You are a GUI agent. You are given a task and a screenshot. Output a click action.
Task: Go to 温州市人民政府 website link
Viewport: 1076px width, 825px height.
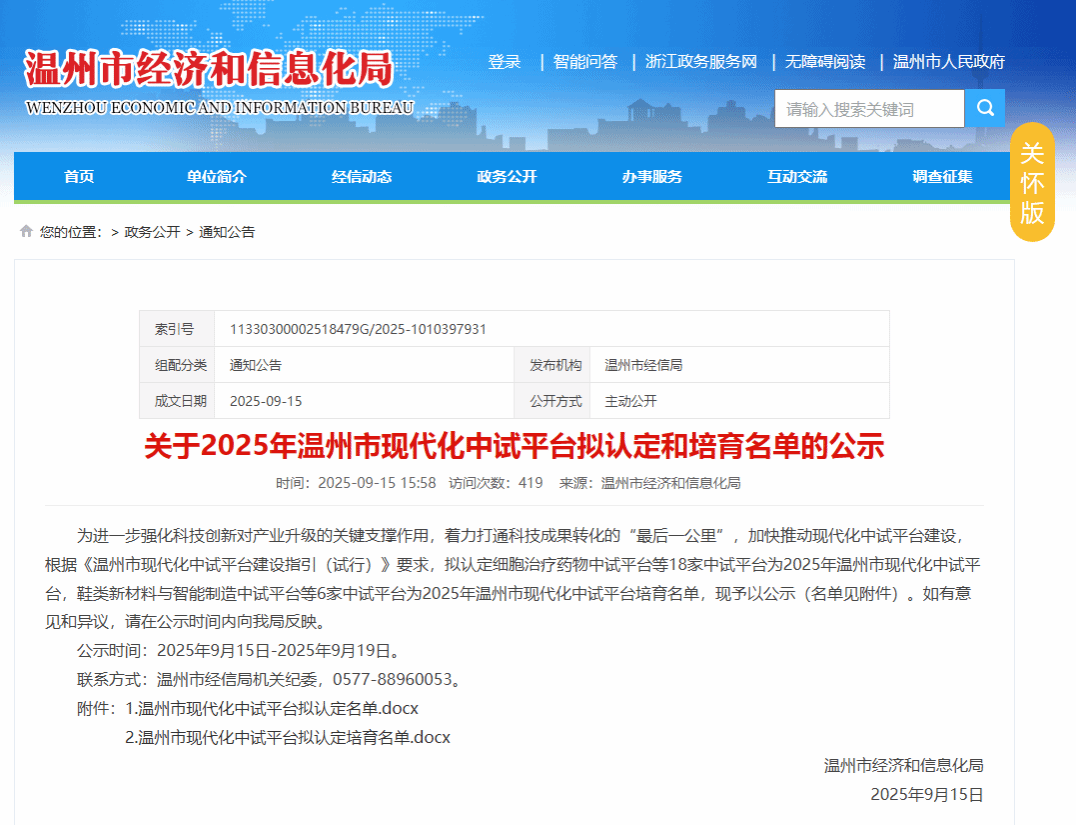[949, 62]
